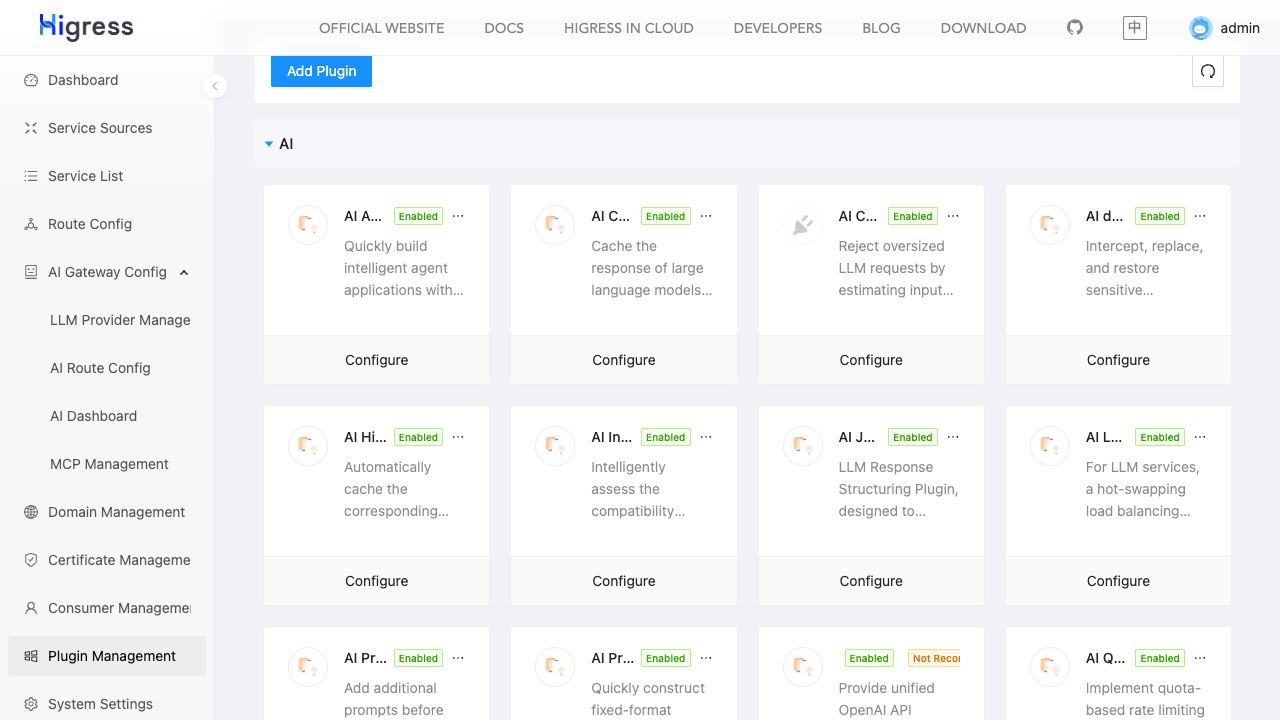This screenshot has width=1280, height=720.
Task: Click the icon of the 'Add additional prompts' plugin
Action: point(308,667)
